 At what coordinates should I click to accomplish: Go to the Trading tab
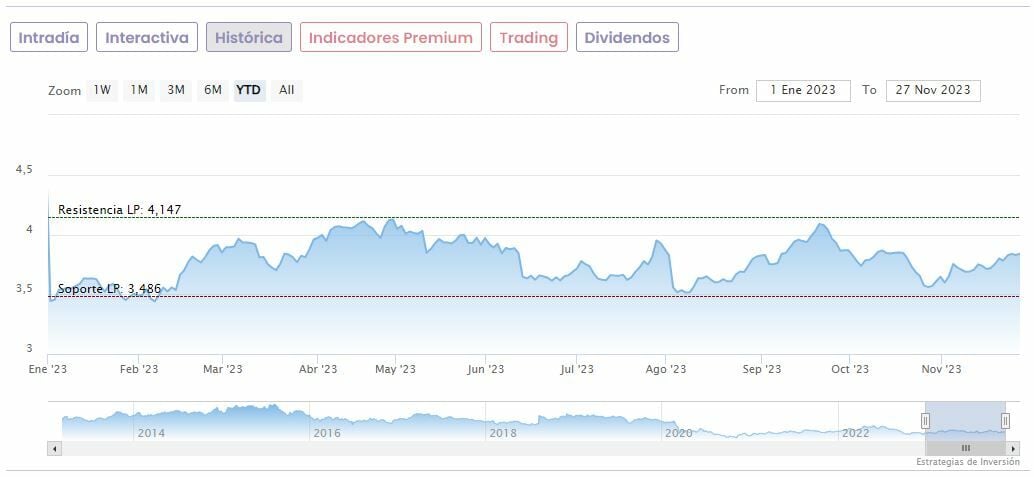[528, 38]
